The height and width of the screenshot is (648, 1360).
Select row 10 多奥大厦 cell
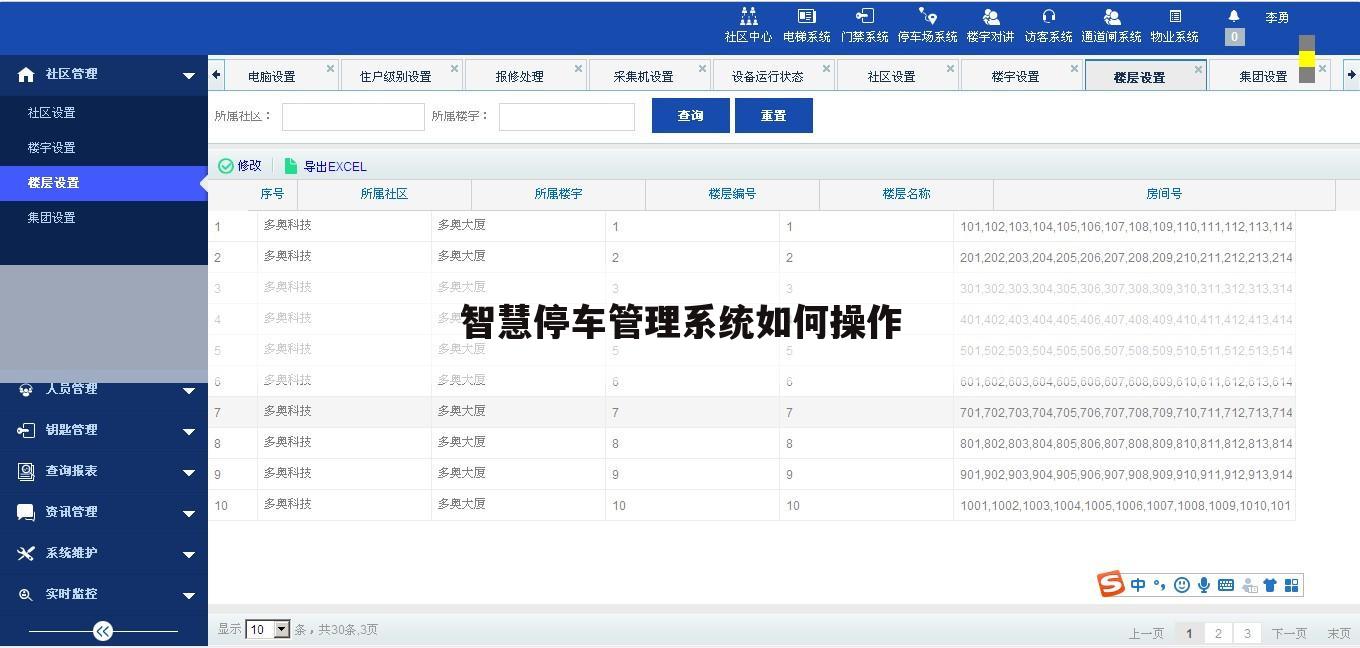point(518,505)
